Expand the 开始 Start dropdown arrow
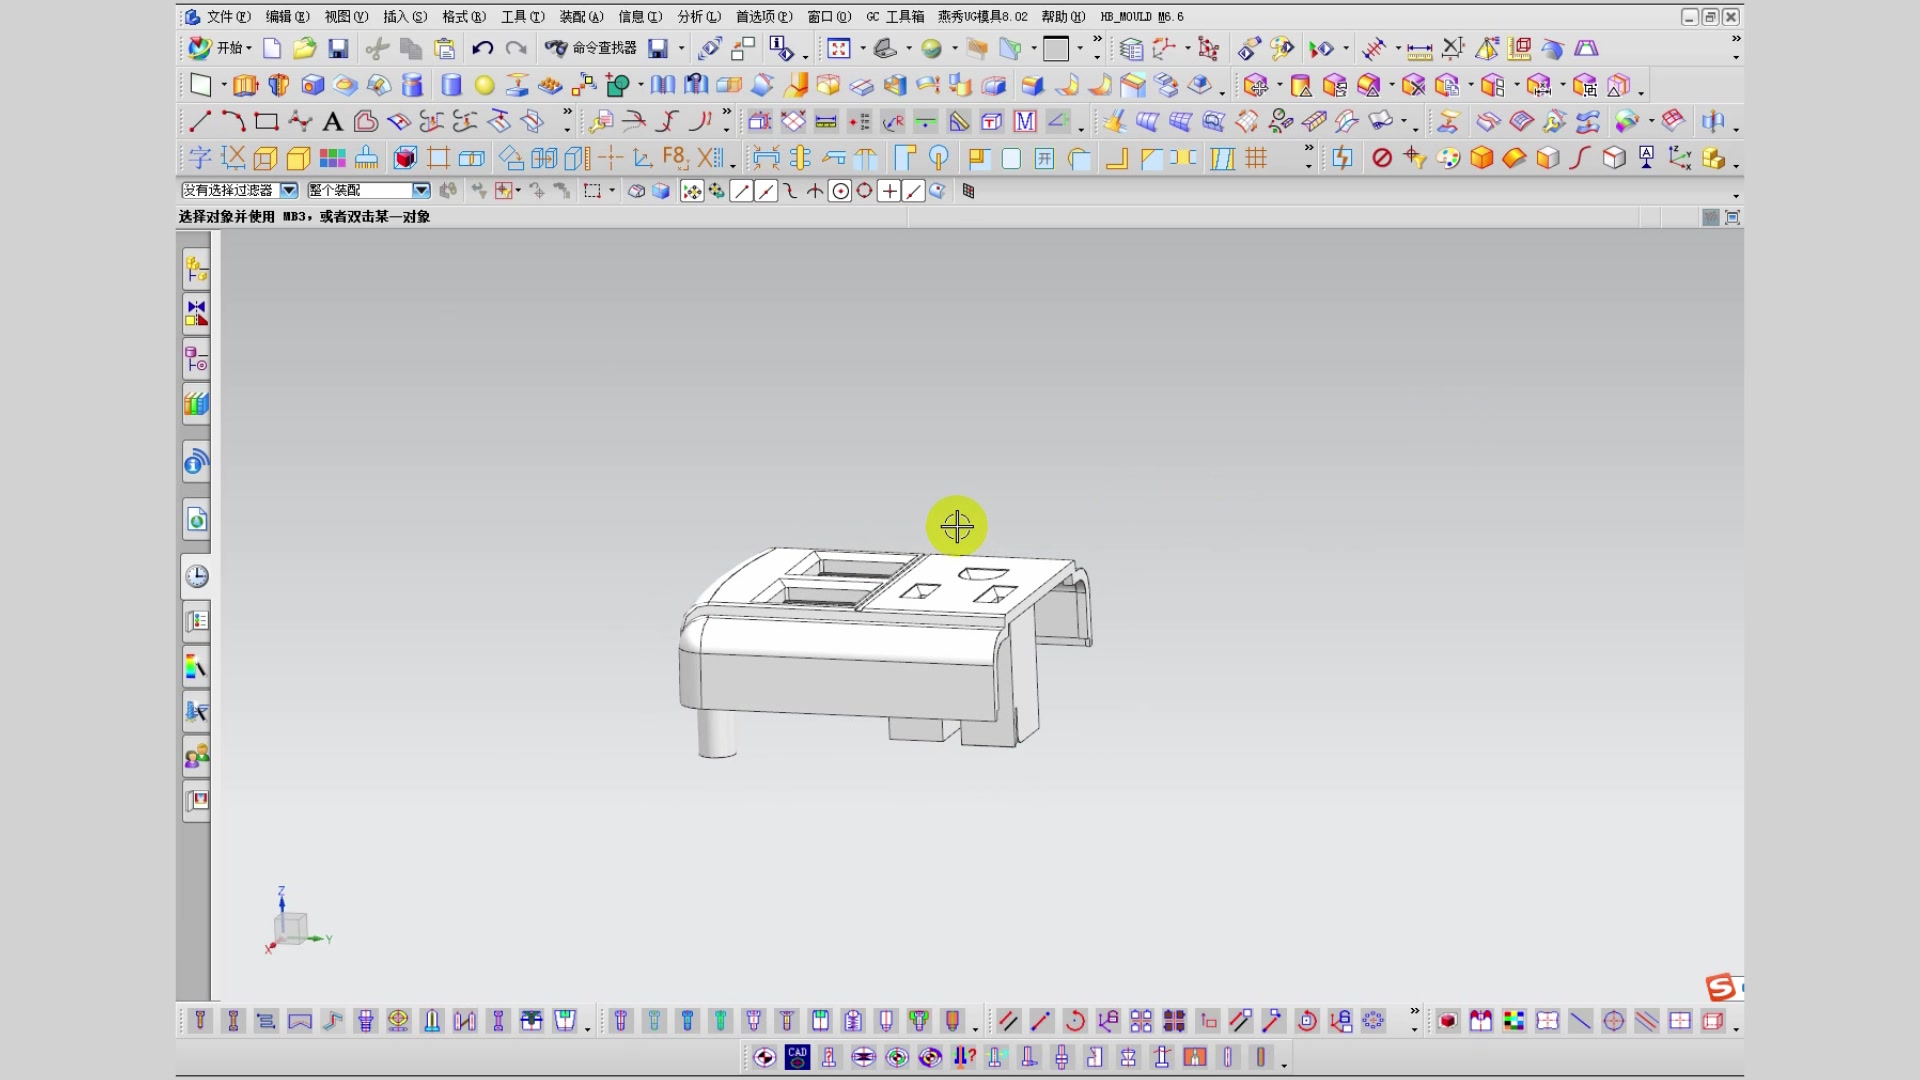1920x1080 pixels. pos(249,48)
